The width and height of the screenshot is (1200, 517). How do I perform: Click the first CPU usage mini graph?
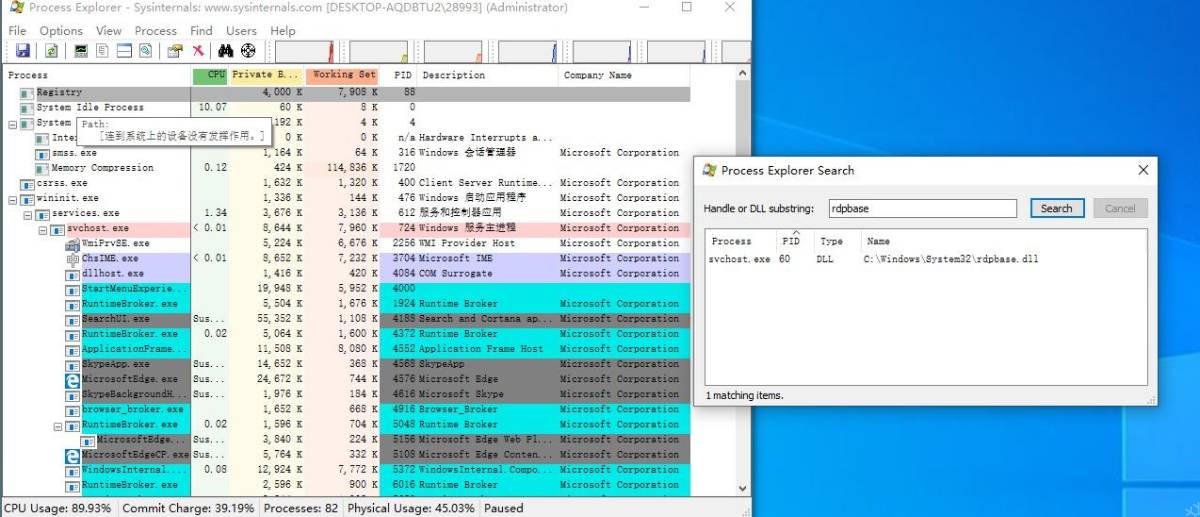305,51
